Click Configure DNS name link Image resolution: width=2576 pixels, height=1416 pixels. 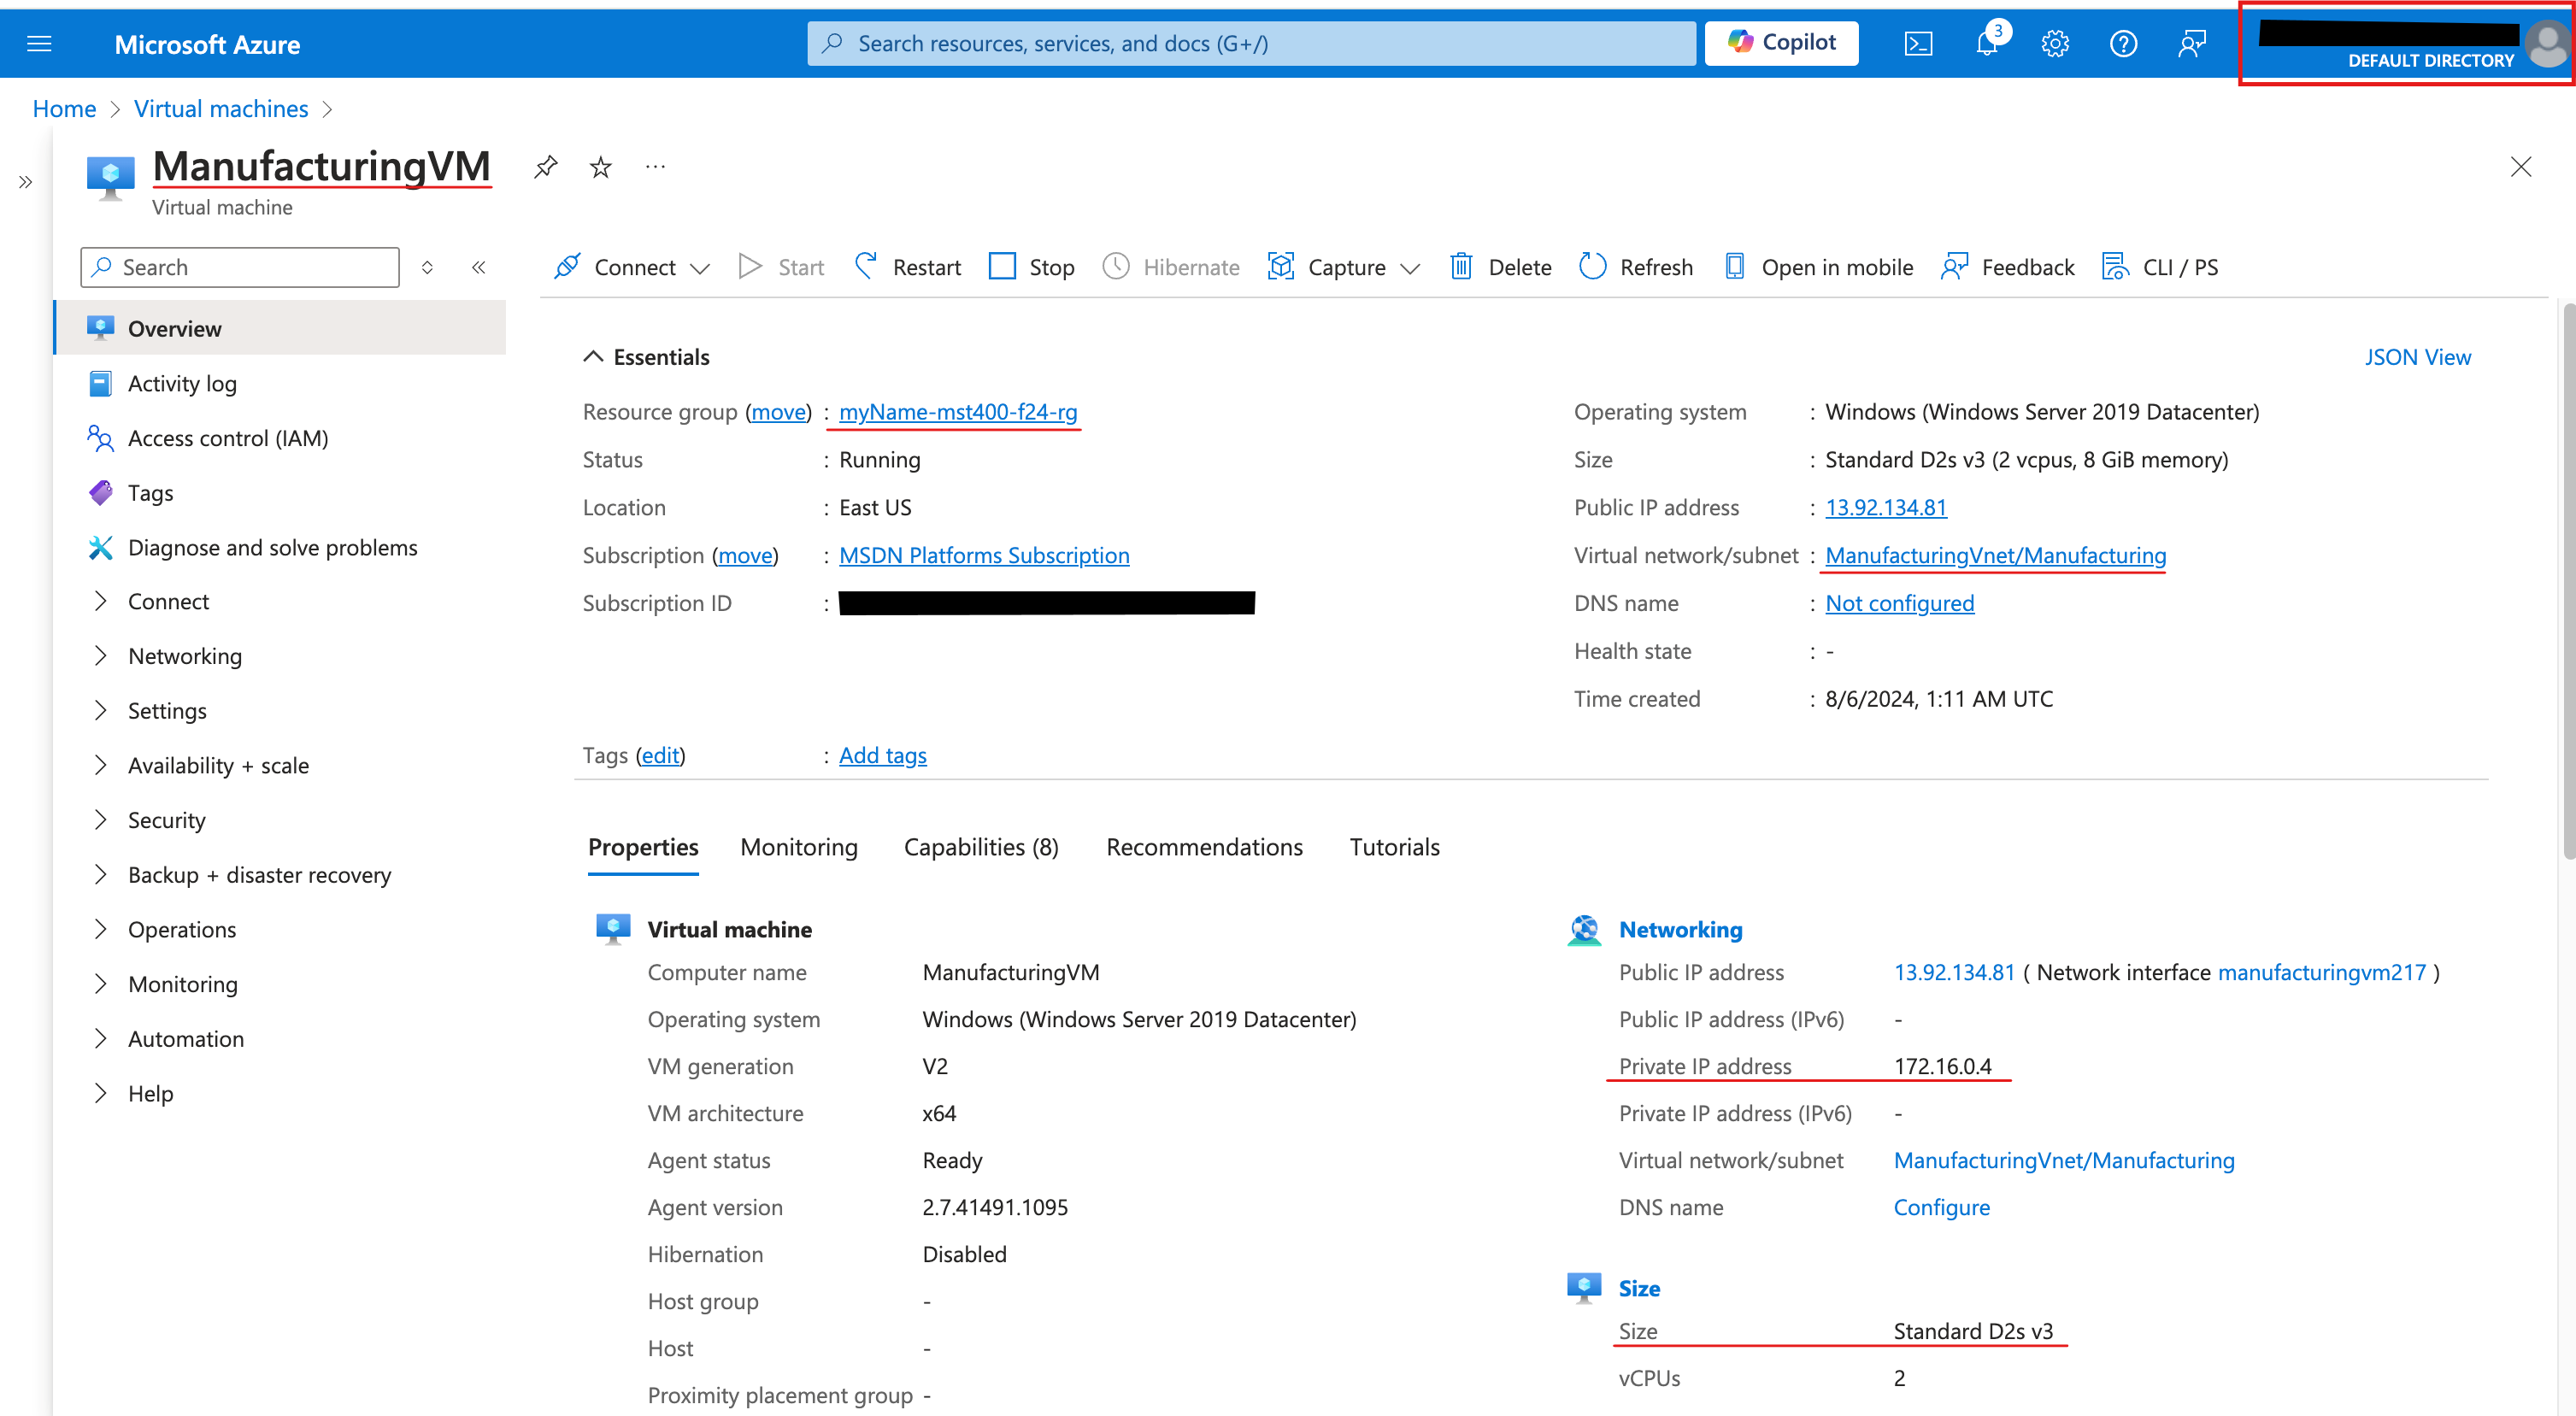[1941, 1207]
